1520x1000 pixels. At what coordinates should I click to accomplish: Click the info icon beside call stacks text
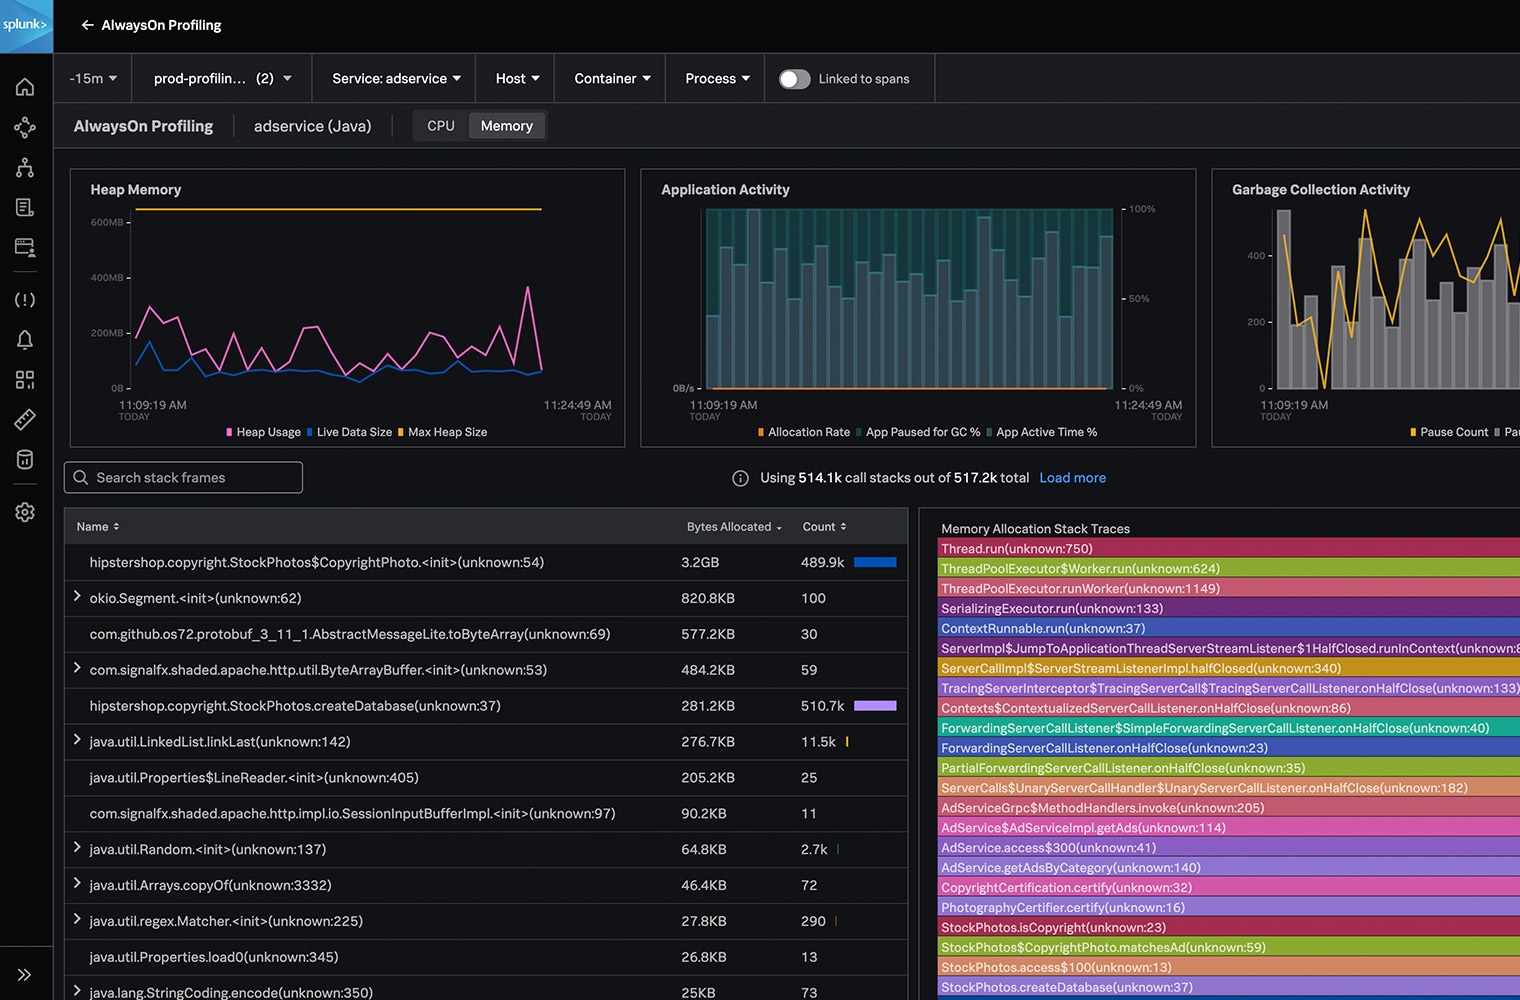click(740, 478)
